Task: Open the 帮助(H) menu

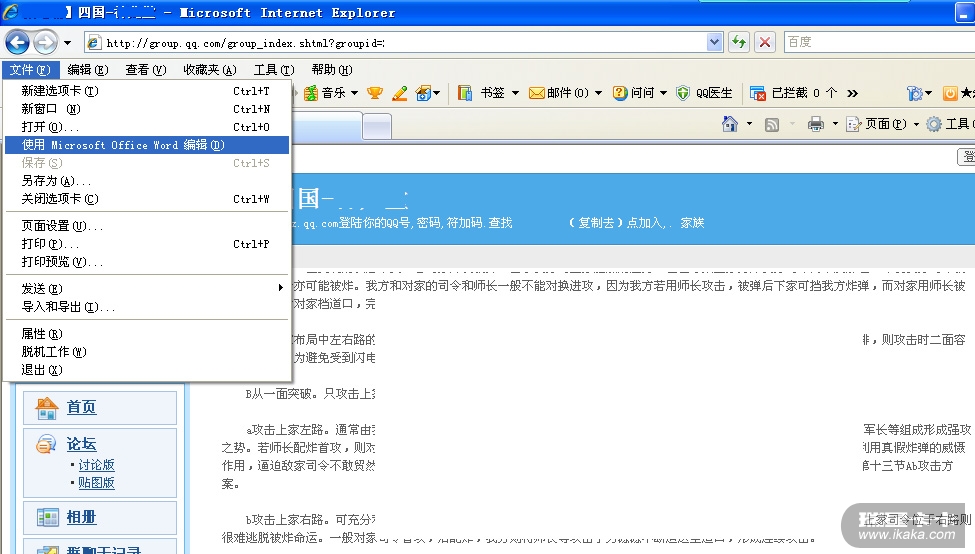Action: coord(331,70)
